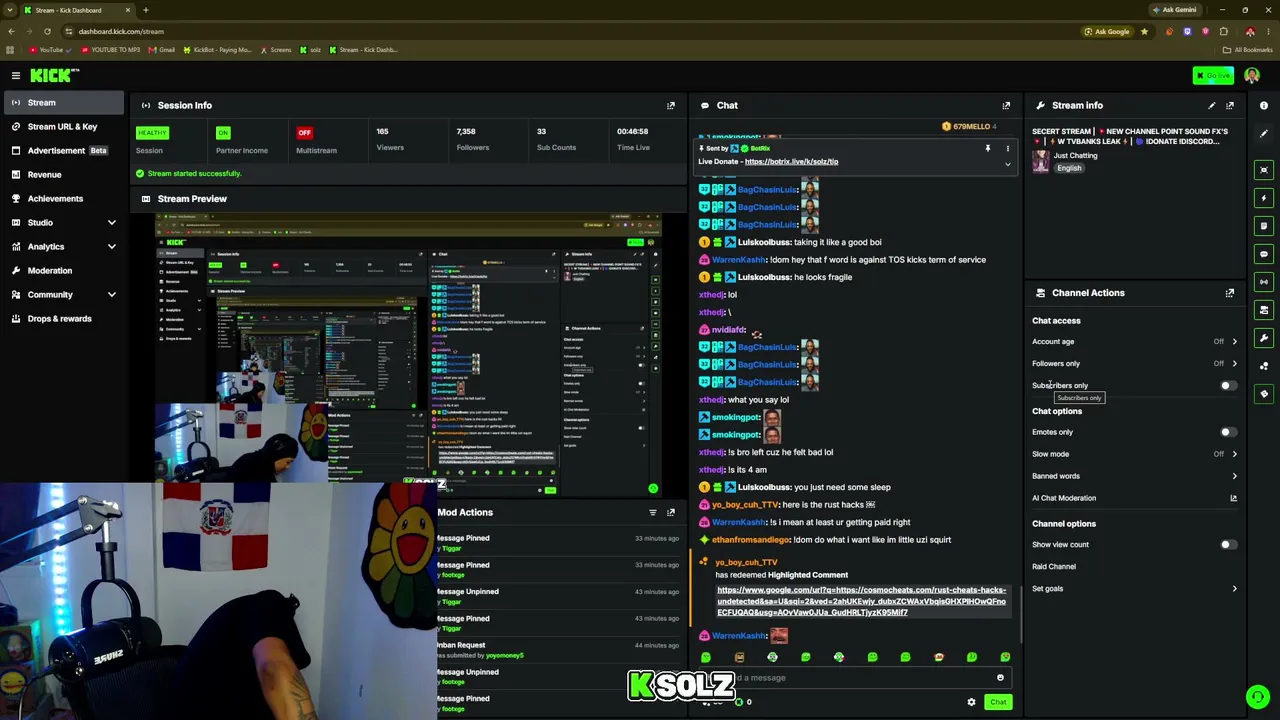Select the username ethanfromsandiego in chat
Viewport: 1280px width, 720px height.
751,540
